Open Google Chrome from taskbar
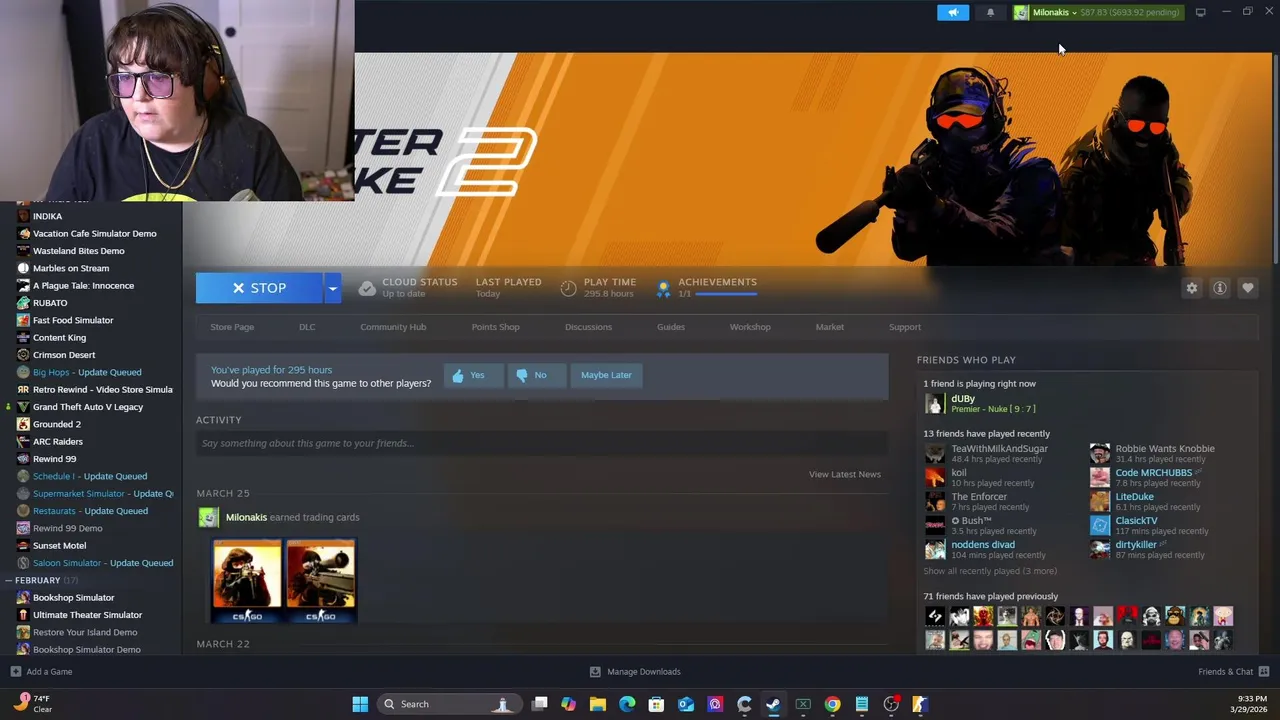The image size is (1280, 720). point(832,704)
